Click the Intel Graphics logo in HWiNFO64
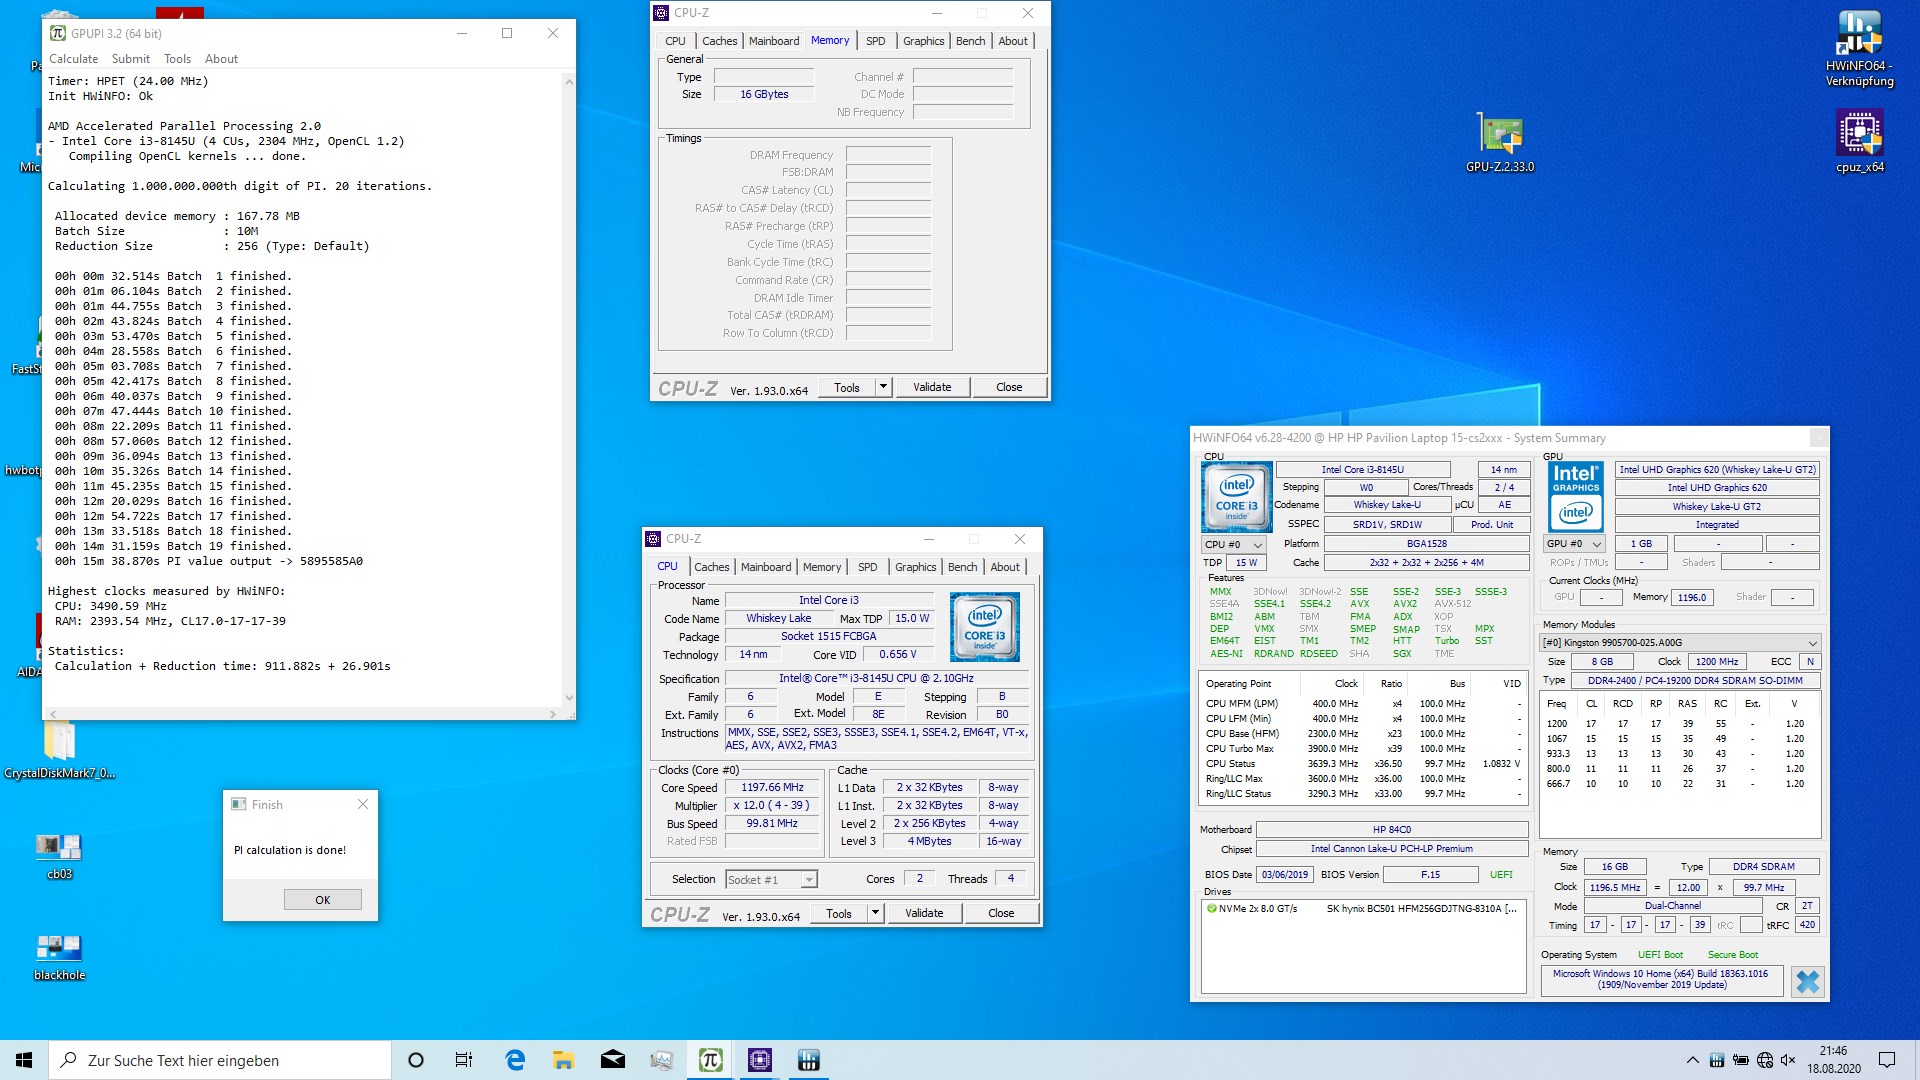This screenshot has width=1920, height=1080. (x=1576, y=497)
